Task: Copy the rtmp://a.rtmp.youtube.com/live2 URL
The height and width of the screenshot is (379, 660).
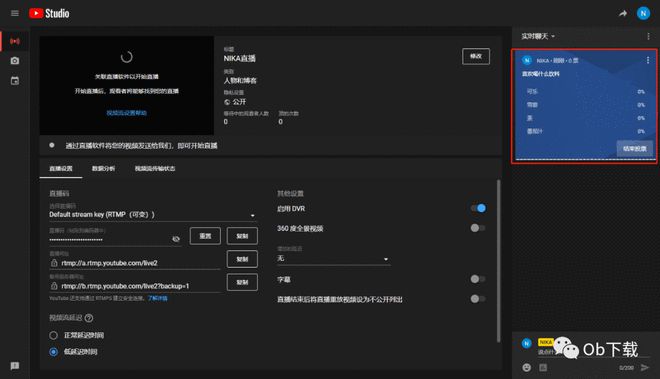Action: click(x=242, y=259)
